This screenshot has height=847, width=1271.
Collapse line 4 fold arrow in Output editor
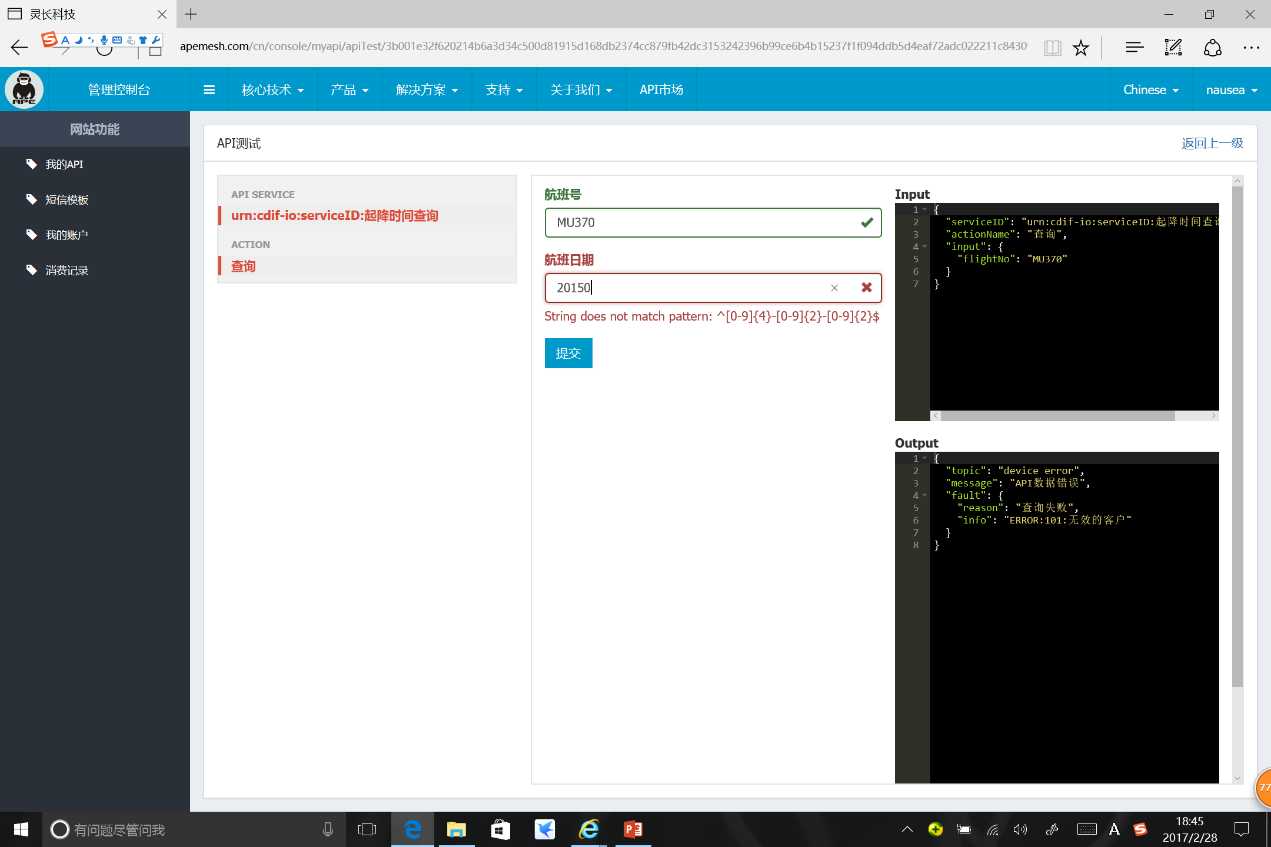(924, 496)
